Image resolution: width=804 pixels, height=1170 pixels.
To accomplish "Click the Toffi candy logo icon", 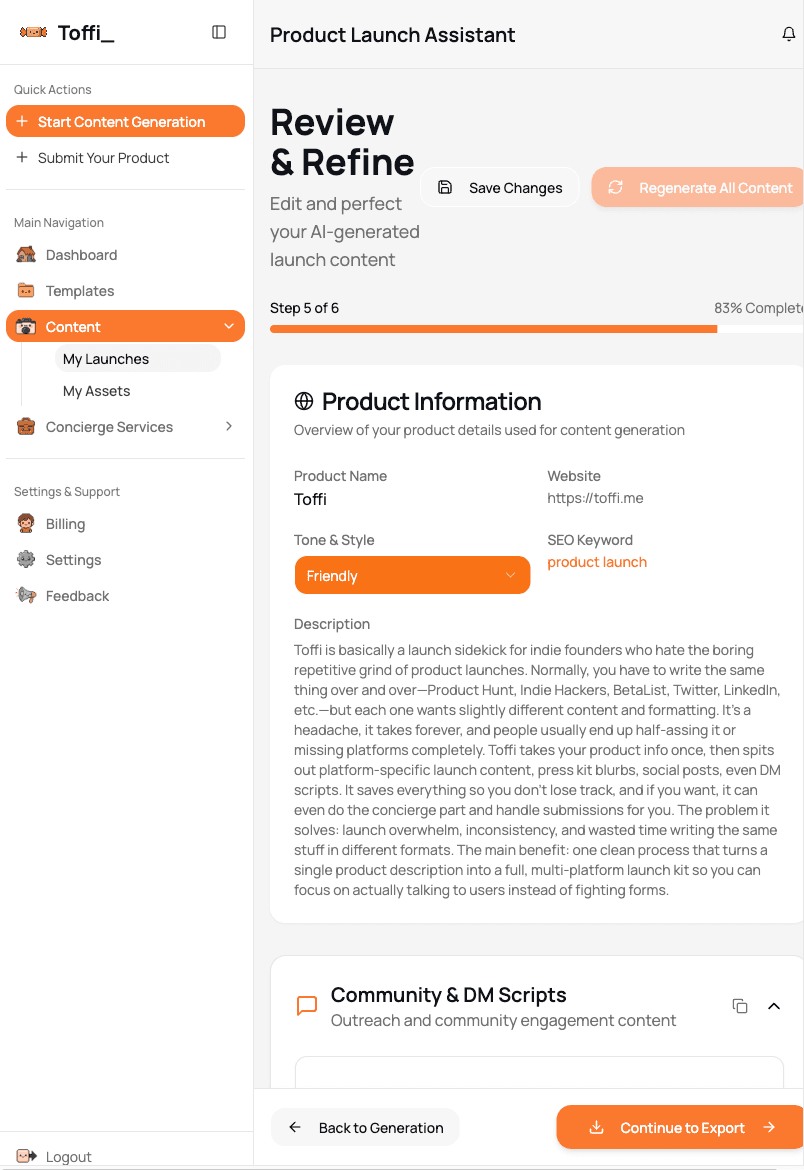I will [x=34, y=32].
